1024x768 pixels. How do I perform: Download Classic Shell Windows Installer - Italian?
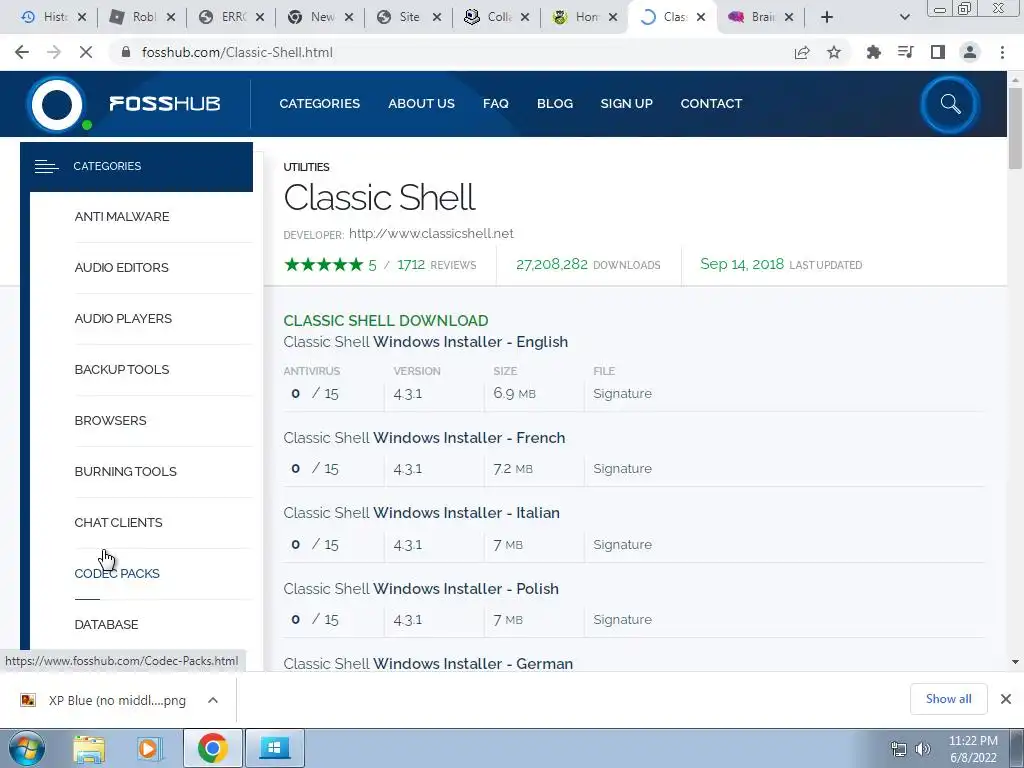[421, 513]
